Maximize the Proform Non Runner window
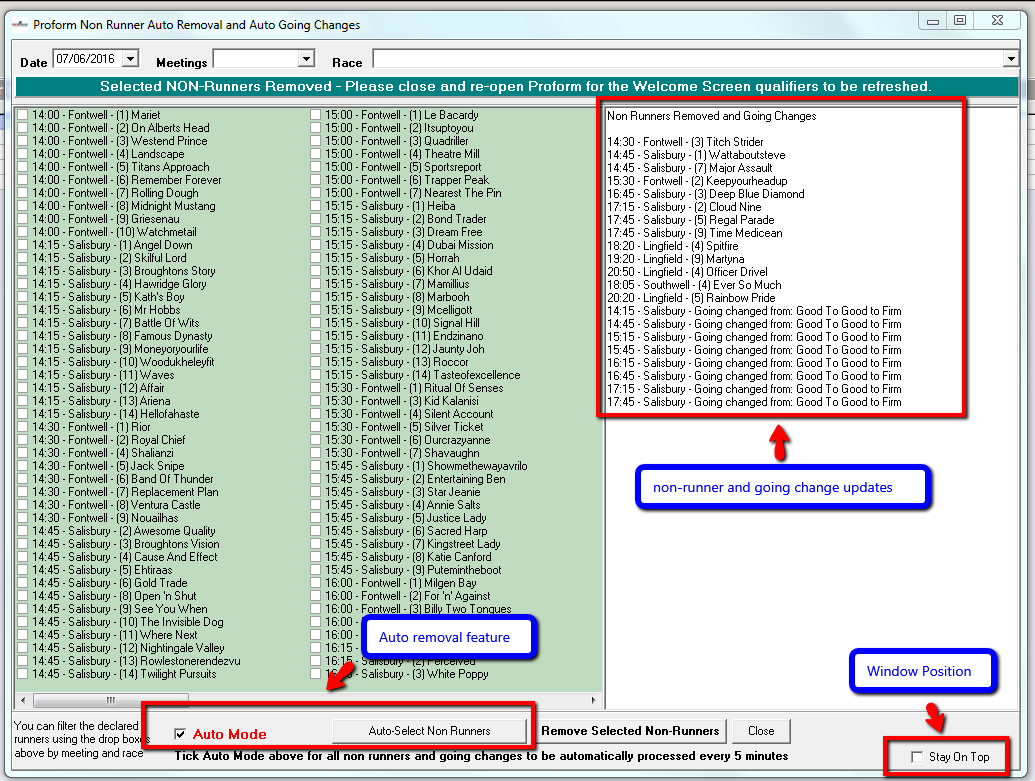Viewport: 1035px width, 781px height. click(960, 21)
